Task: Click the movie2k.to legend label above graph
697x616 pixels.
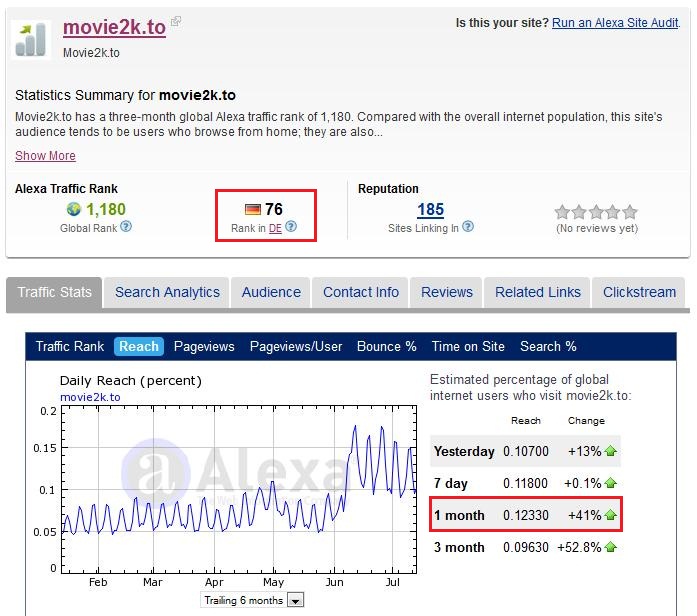Action: tap(90, 397)
